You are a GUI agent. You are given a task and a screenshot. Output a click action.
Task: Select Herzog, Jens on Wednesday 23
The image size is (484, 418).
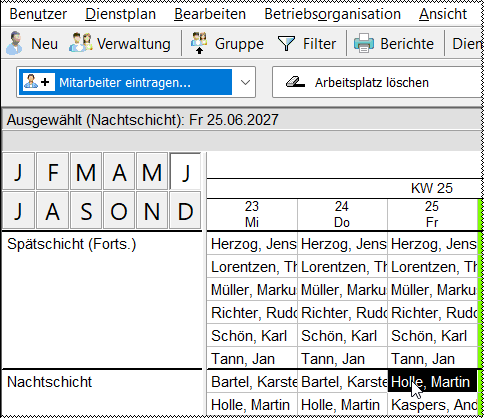point(252,244)
